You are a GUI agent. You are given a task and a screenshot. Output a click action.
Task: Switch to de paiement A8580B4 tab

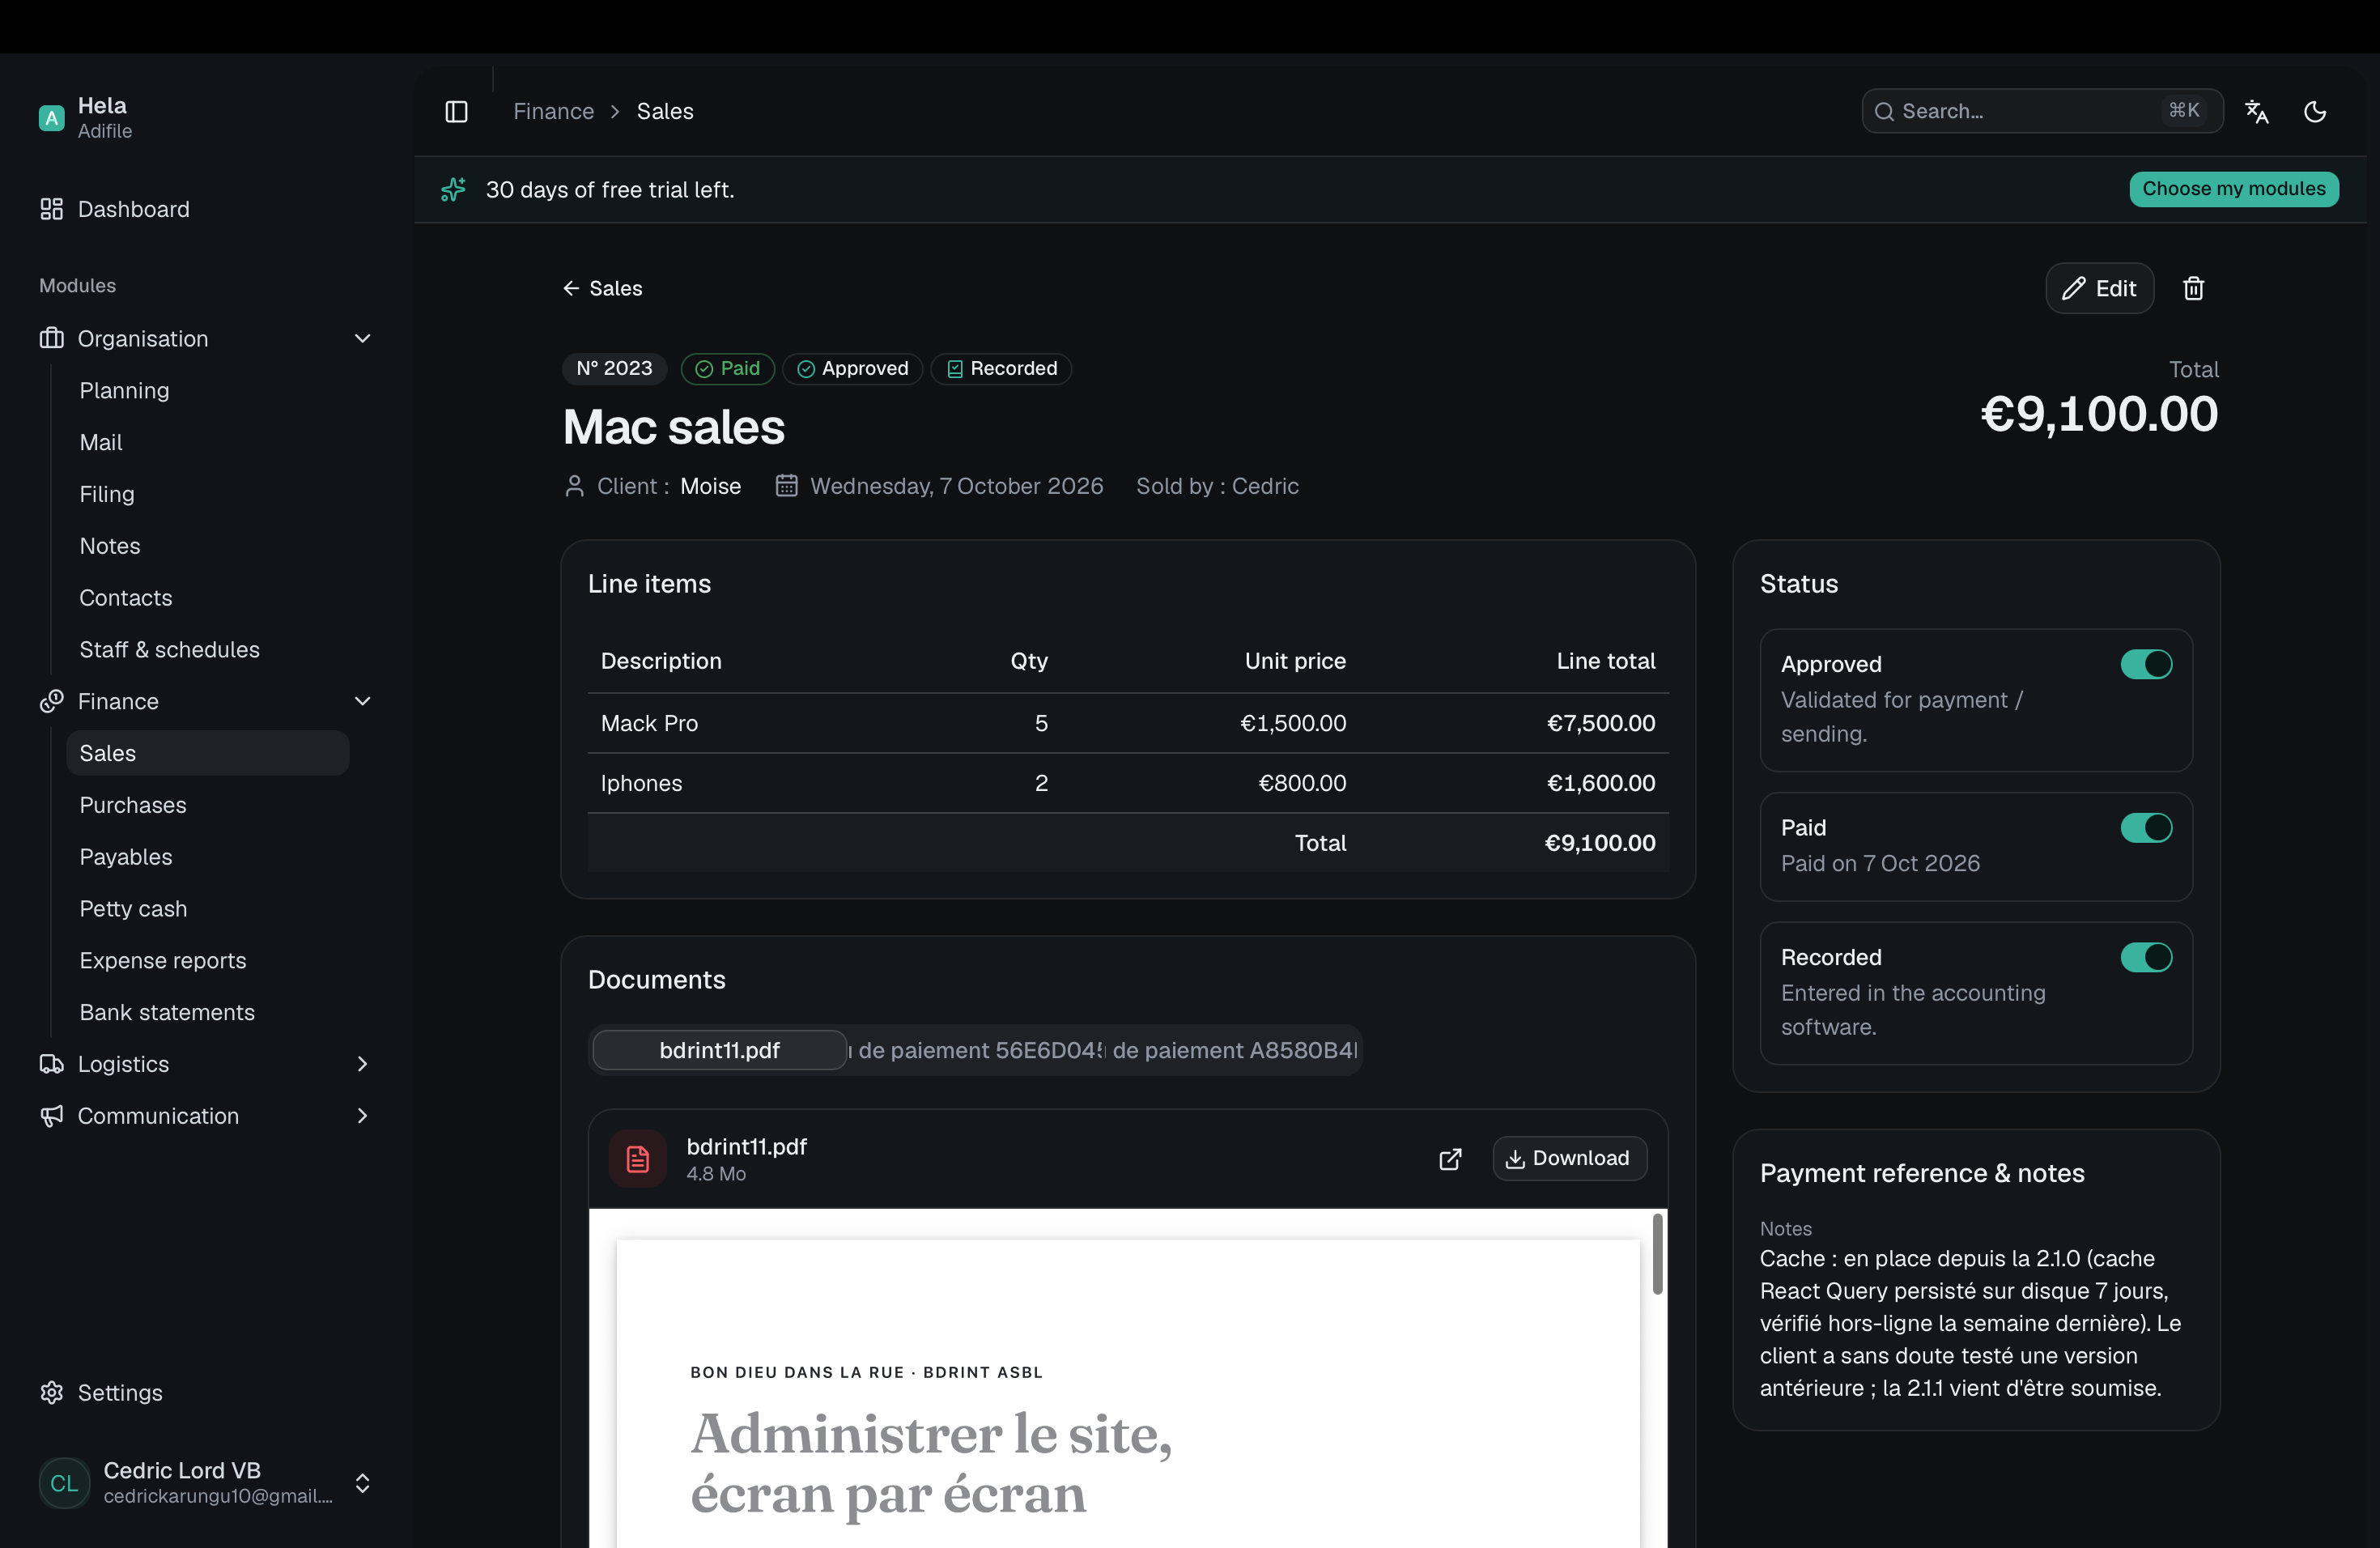pos(1233,1050)
